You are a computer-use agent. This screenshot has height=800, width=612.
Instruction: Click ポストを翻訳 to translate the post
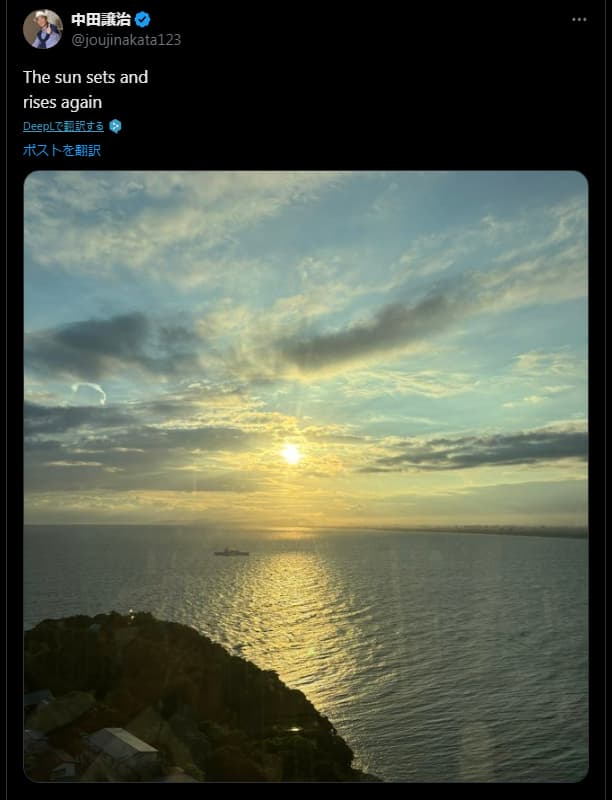point(62,150)
